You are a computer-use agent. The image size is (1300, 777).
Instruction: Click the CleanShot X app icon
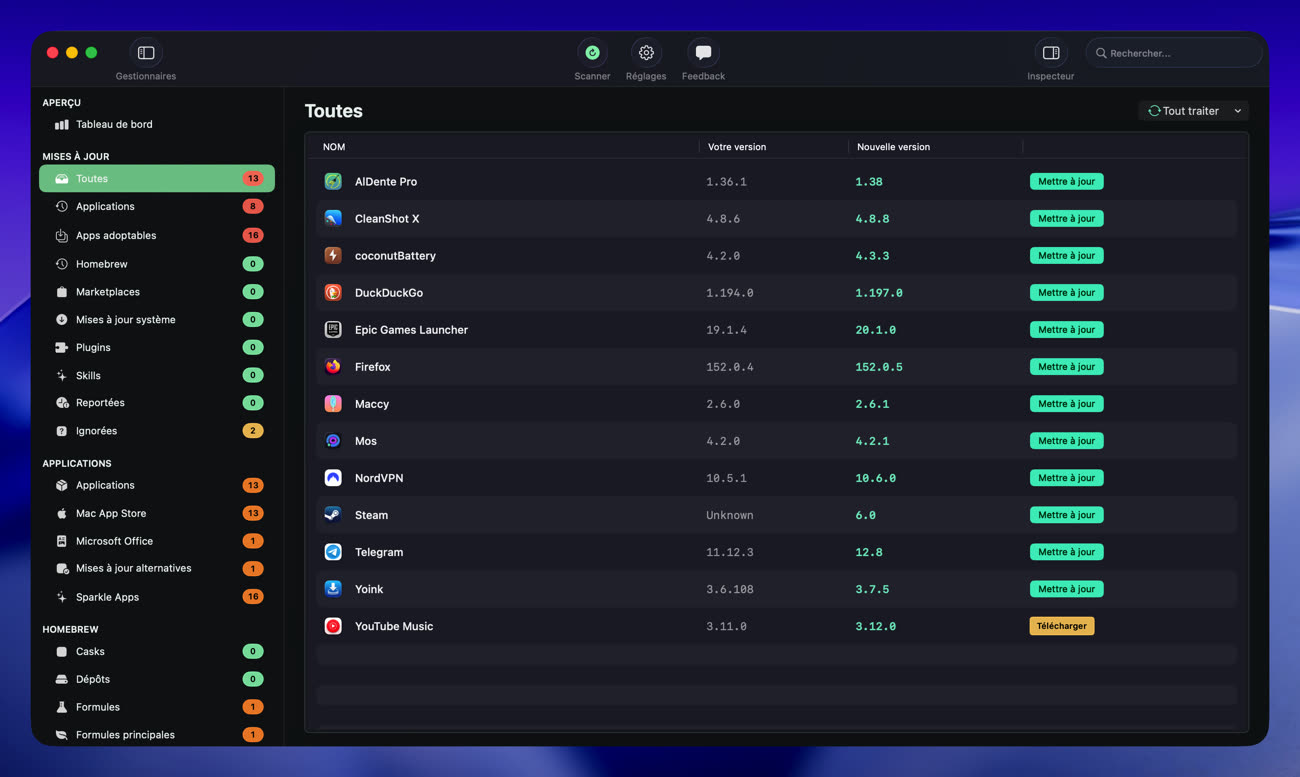coord(333,219)
